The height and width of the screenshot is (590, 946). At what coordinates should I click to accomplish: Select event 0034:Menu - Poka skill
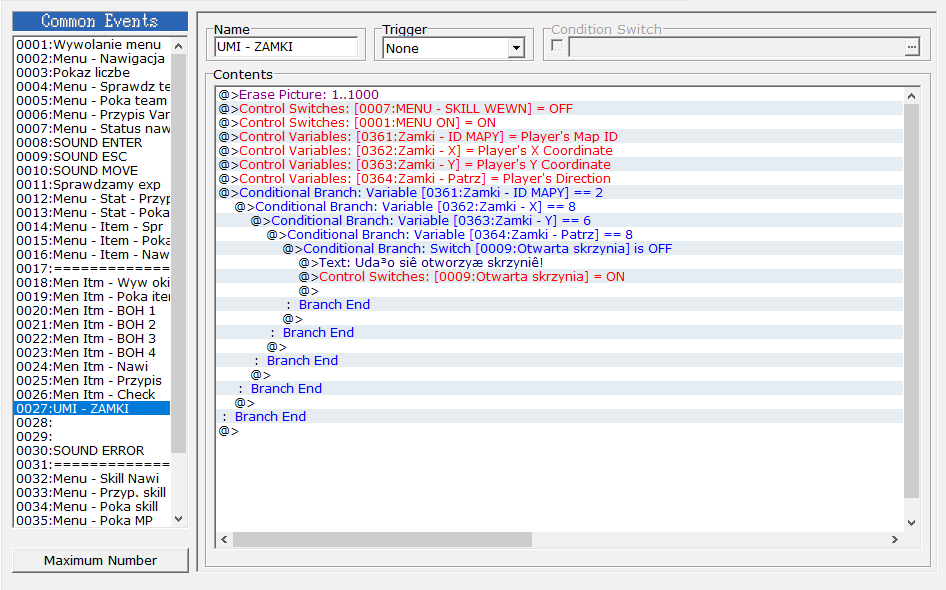pyautogui.click(x=92, y=506)
